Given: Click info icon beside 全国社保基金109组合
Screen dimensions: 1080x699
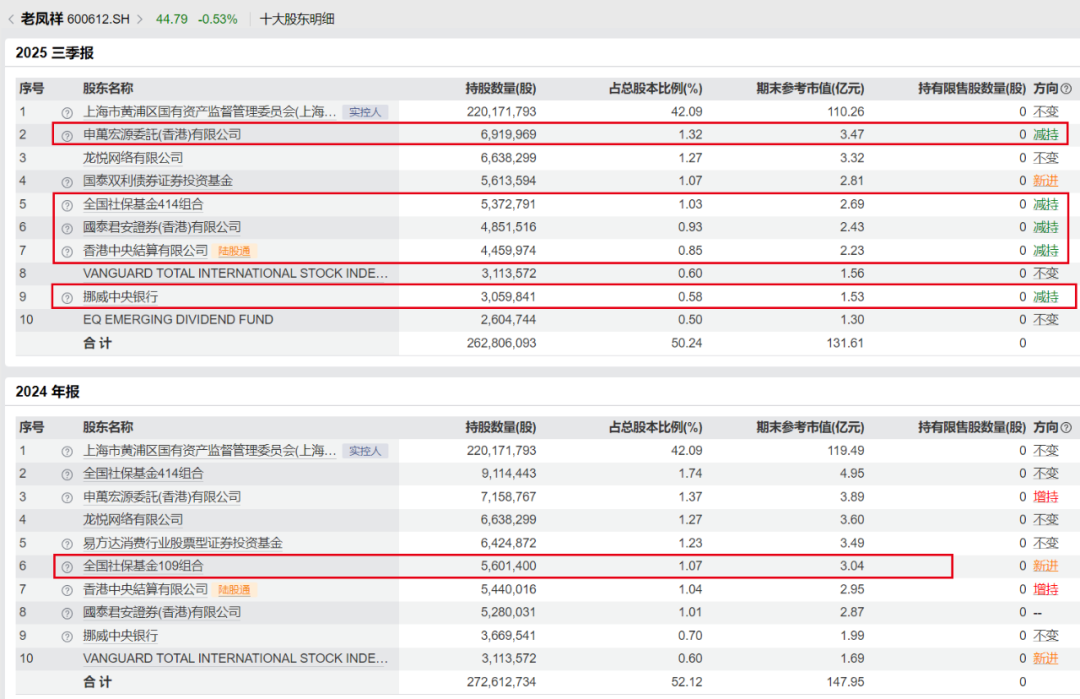Looking at the screenshot, I should (x=68, y=566).
